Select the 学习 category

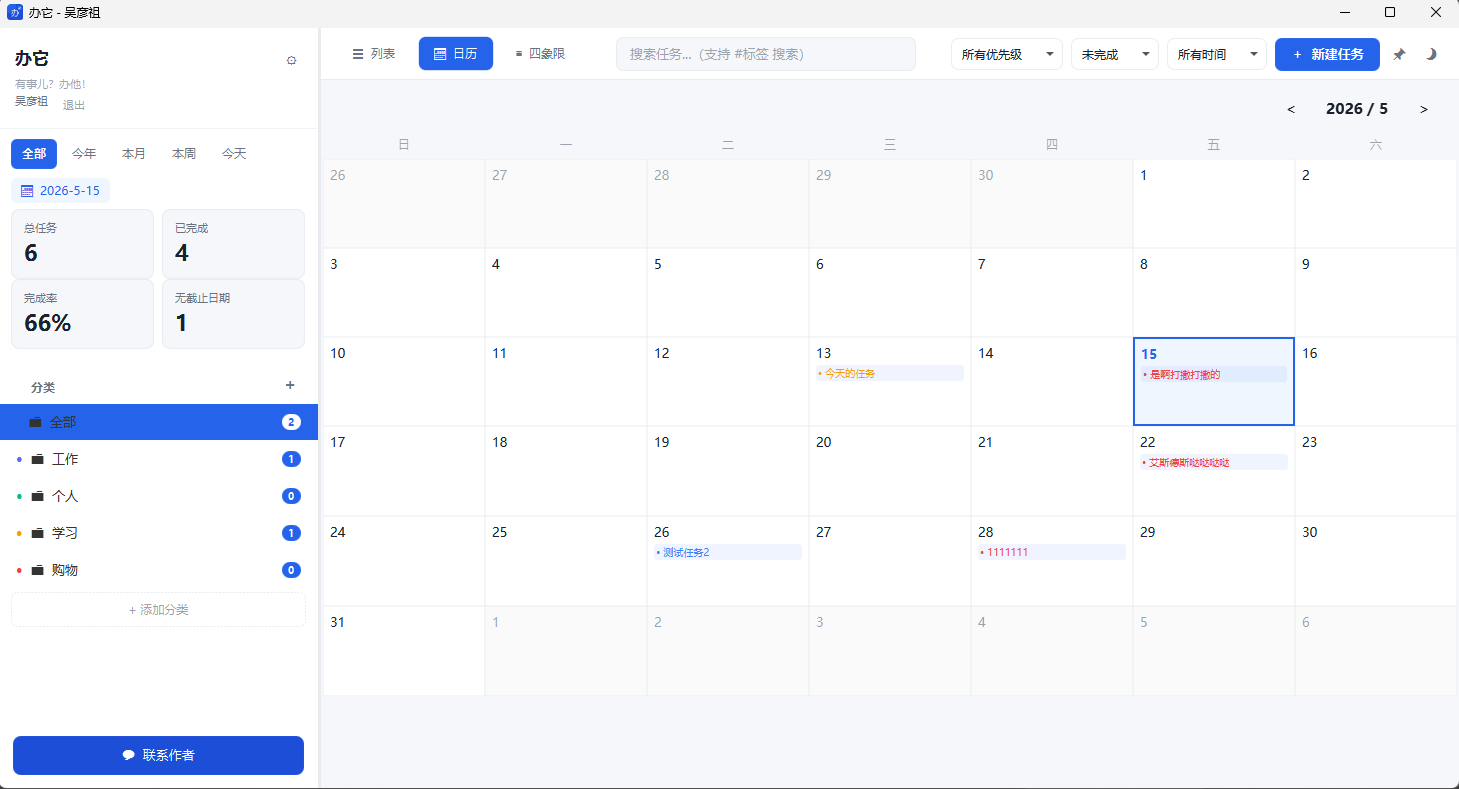tap(159, 533)
